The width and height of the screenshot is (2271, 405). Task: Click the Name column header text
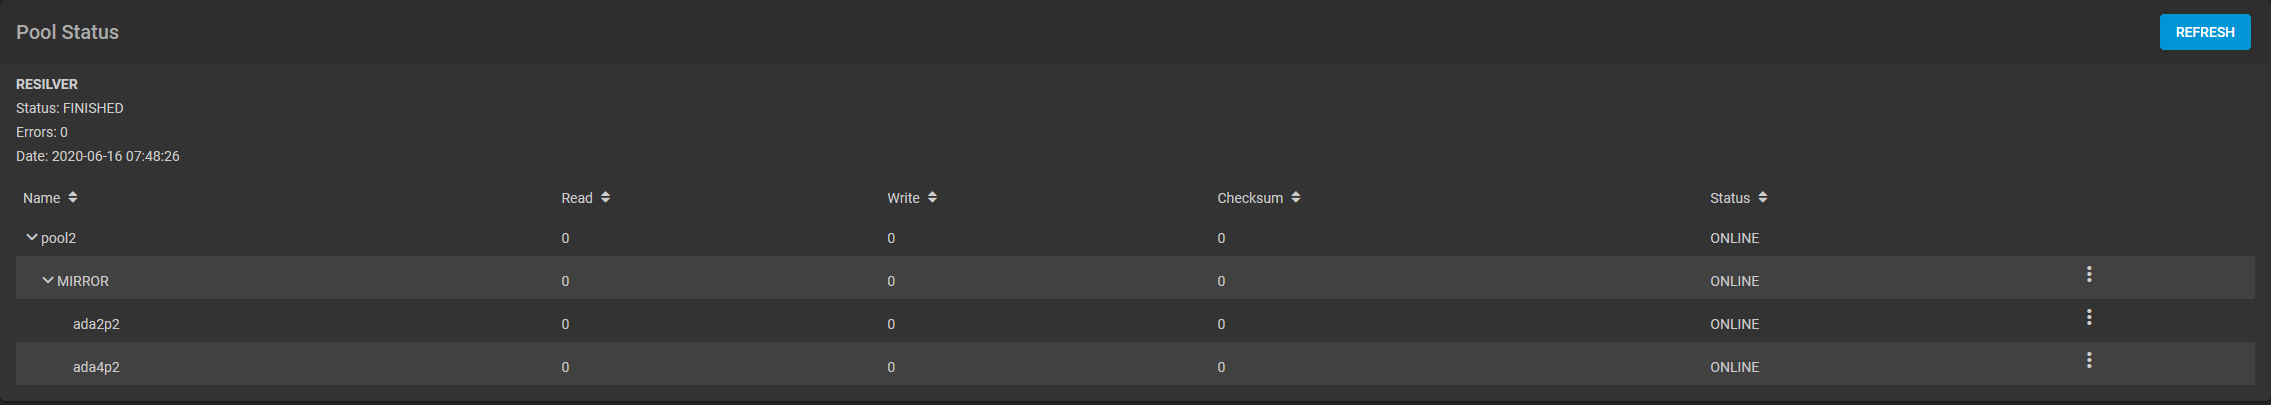42,198
